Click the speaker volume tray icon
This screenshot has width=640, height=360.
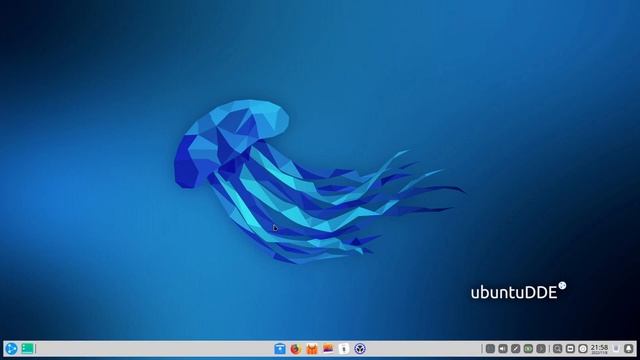pos(503,349)
